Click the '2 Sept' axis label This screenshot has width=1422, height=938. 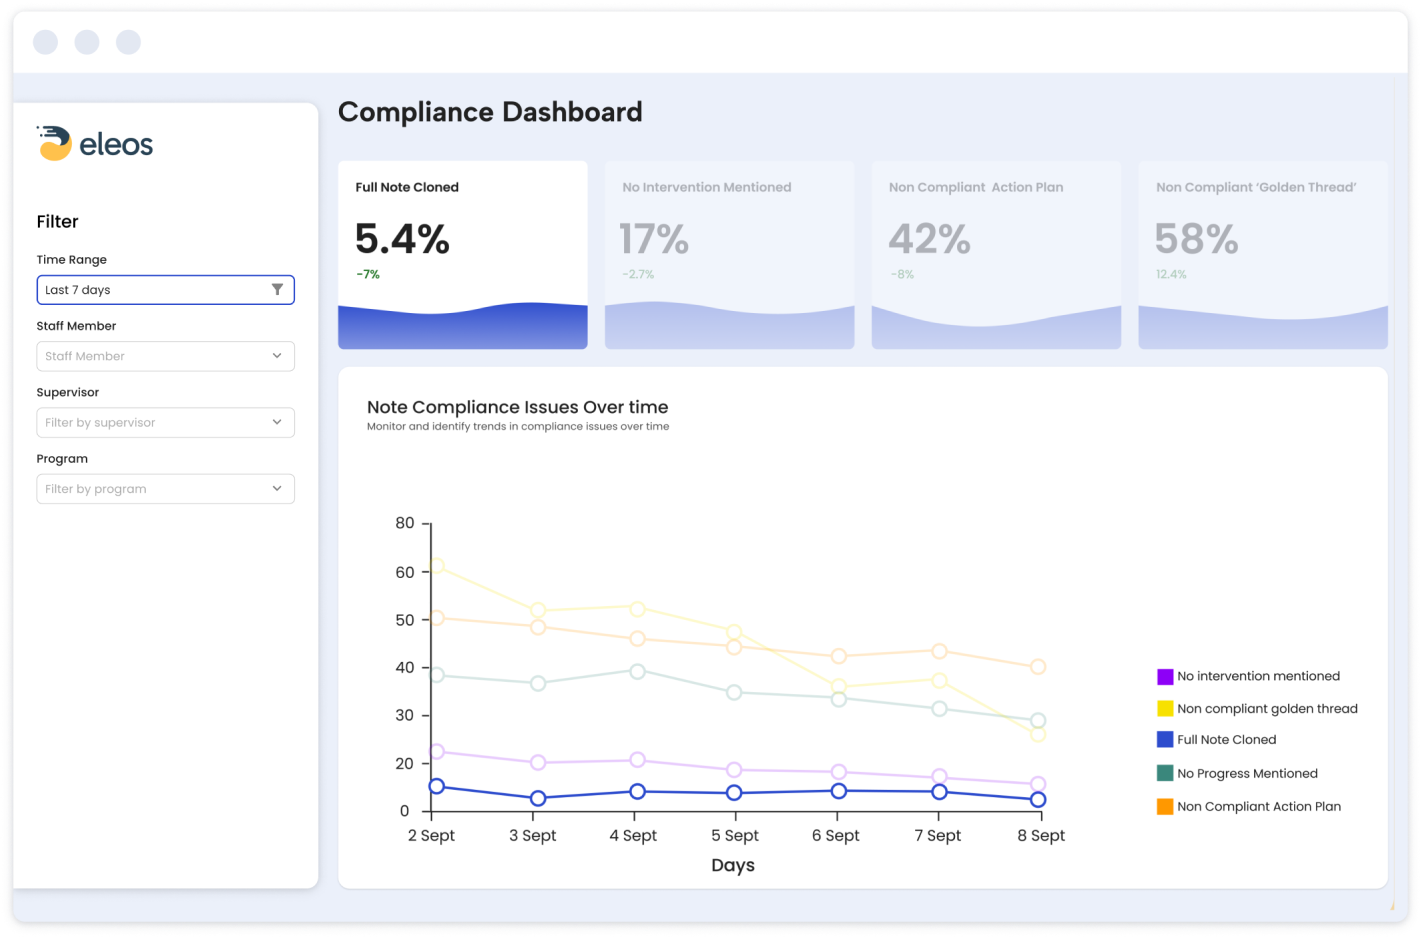pyautogui.click(x=431, y=835)
